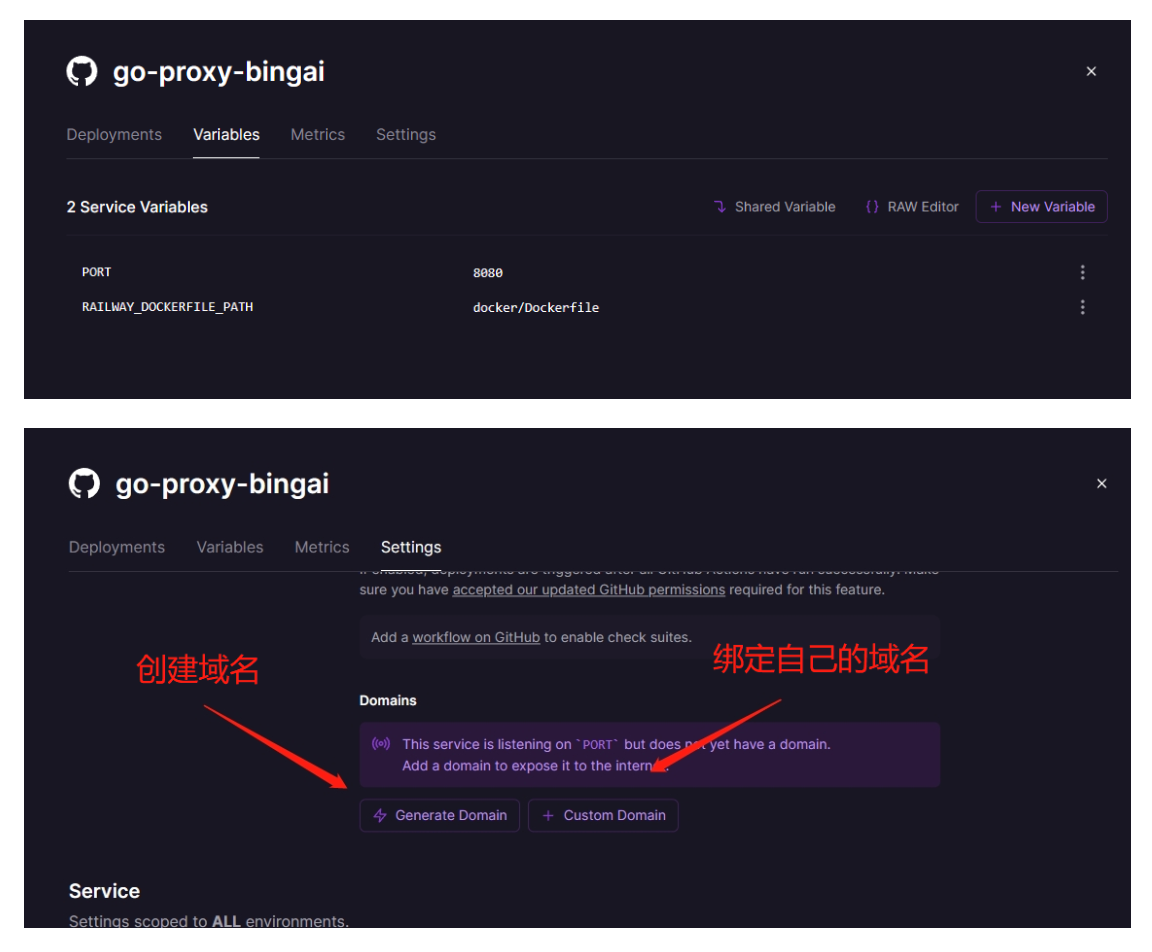
Task: Open the Metrics tab in top panel
Action: [x=317, y=135]
